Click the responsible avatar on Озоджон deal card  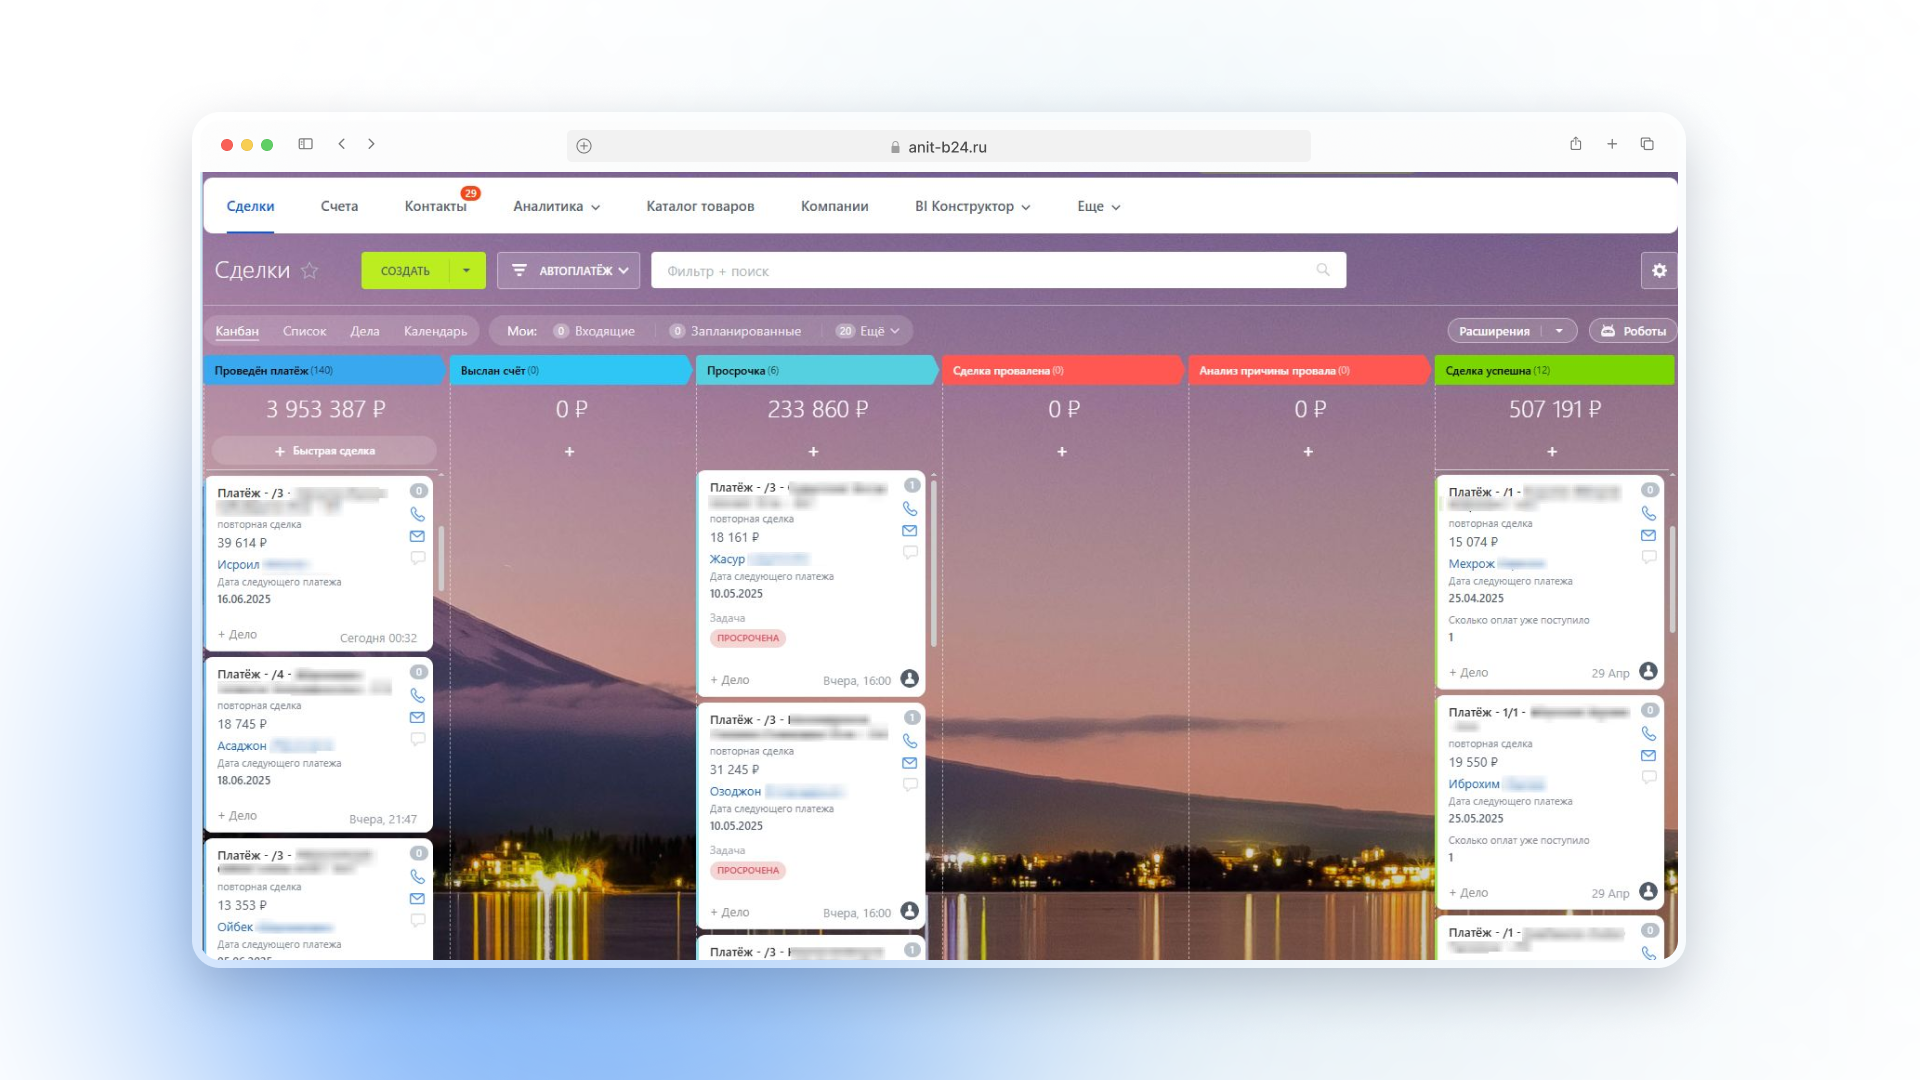coord(909,911)
